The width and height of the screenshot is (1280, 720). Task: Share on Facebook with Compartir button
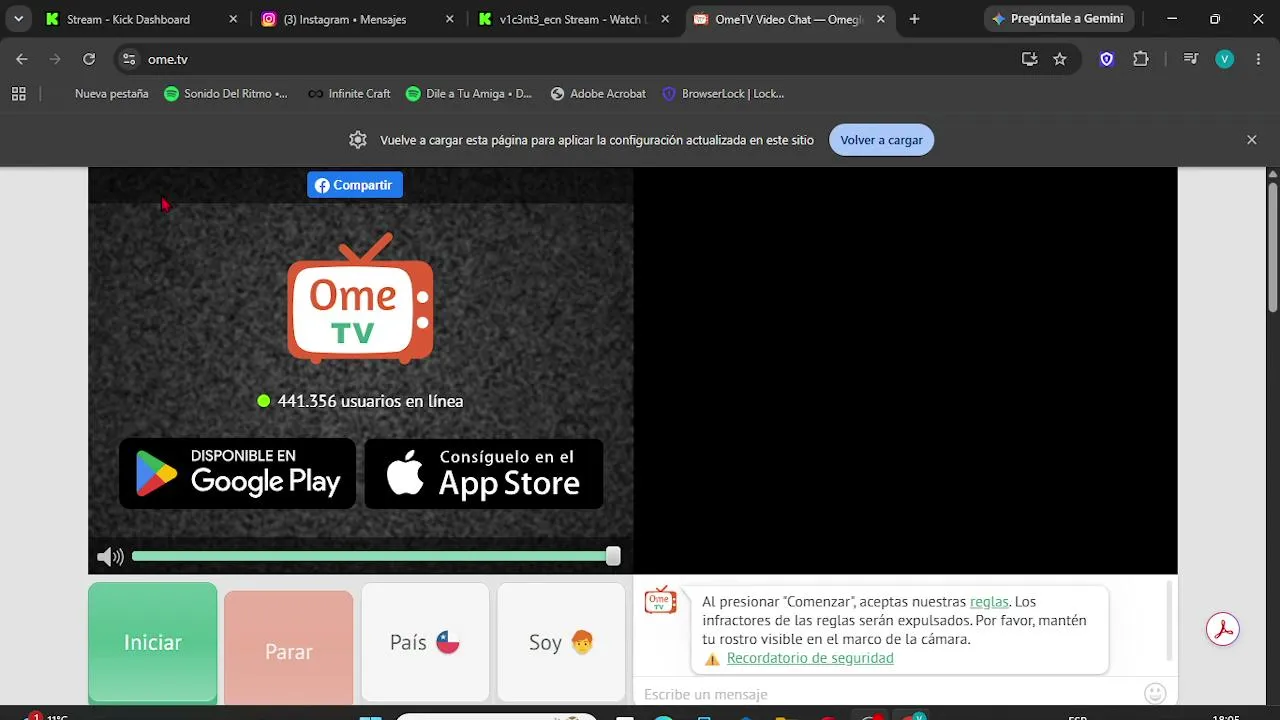pyautogui.click(x=355, y=185)
